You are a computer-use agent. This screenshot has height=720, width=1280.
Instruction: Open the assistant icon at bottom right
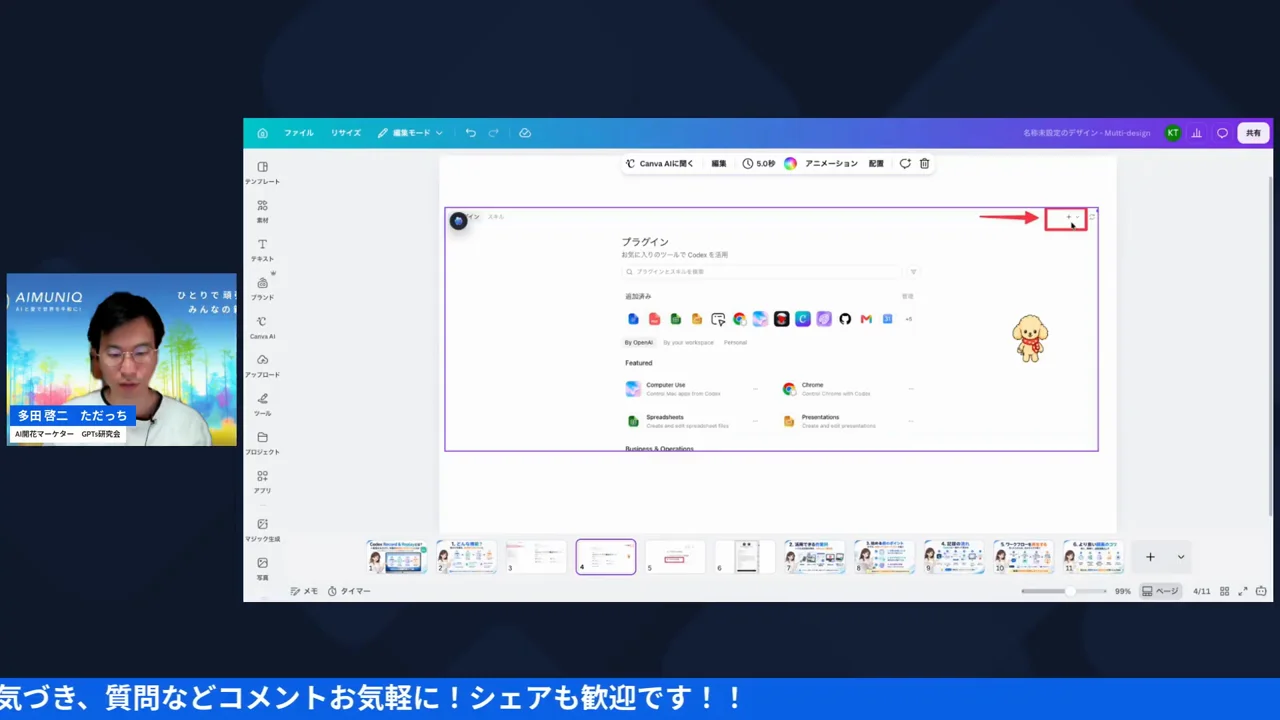pos(1261,591)
